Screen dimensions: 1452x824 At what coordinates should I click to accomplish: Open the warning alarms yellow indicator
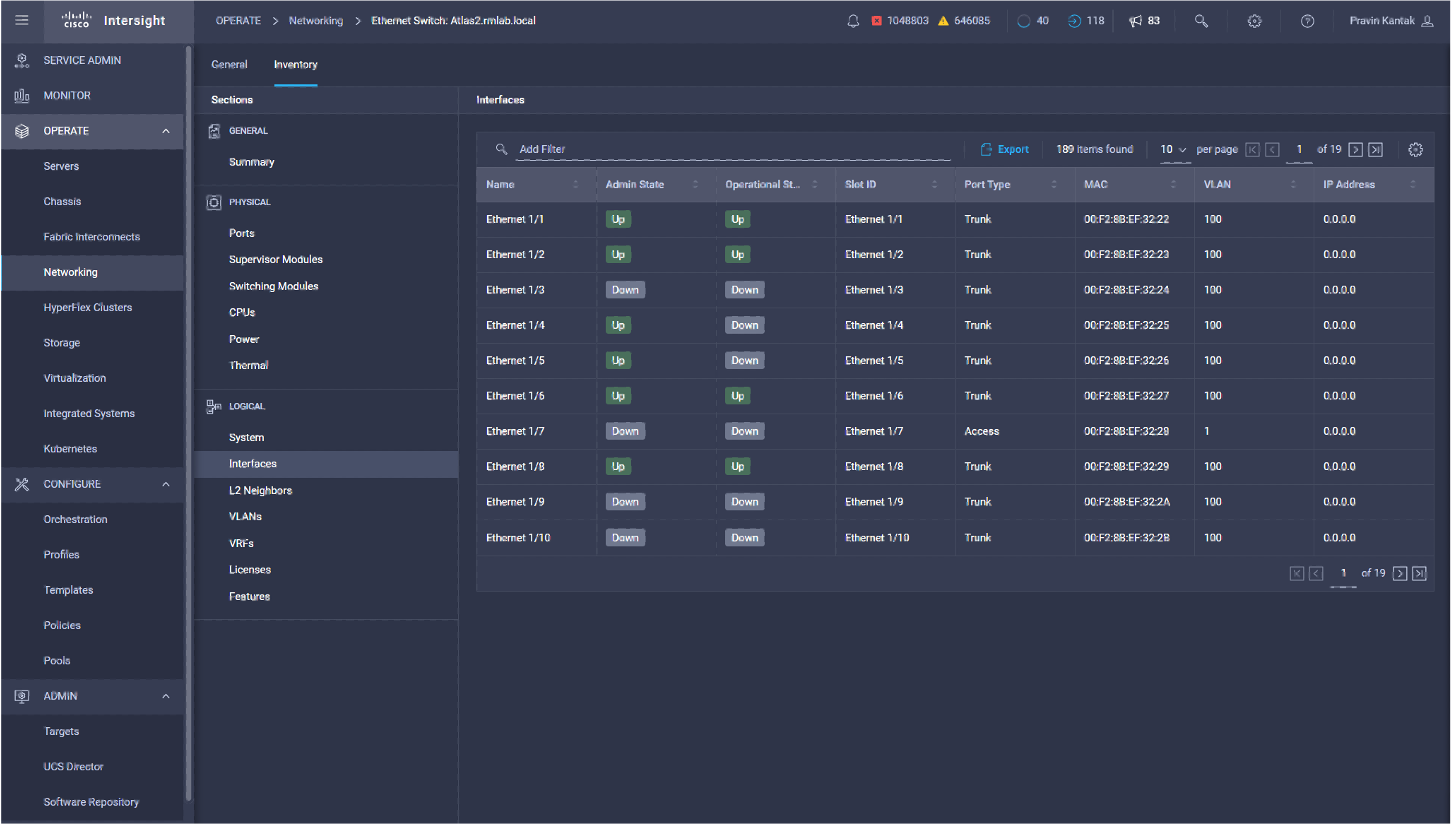(x=964, y=21)
